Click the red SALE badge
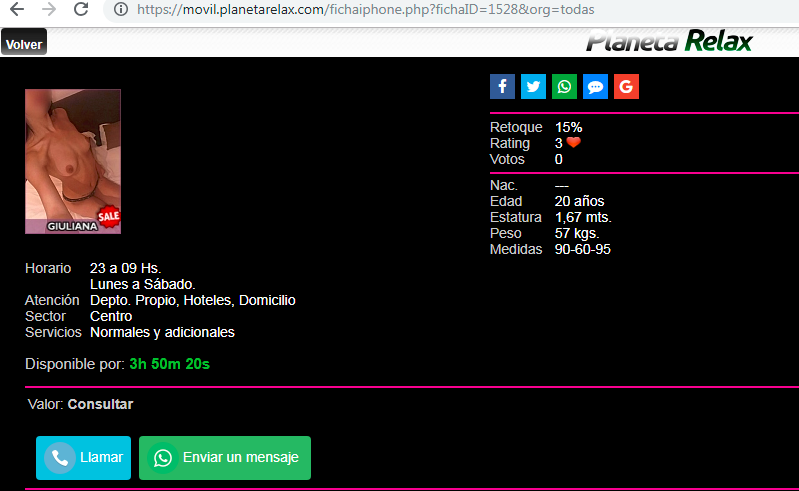The height and width of the screenshot is (491, 799). click(109, 217)
